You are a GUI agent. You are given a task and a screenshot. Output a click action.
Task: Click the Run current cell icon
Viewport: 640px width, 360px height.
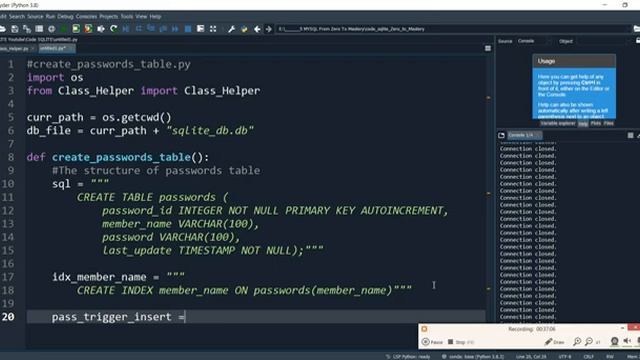pos(76,29)
